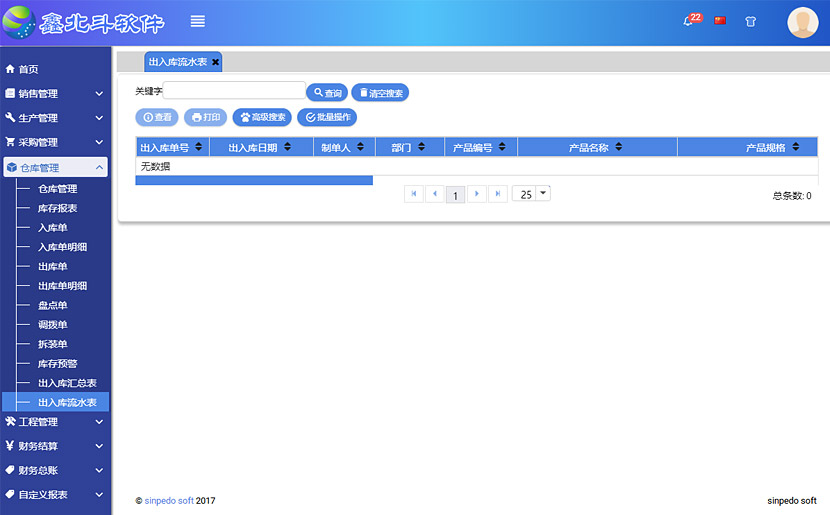This screenshot has width=830, height=515.
Task: Open 入库单明细 in sidebar
Action: point(62,247)
